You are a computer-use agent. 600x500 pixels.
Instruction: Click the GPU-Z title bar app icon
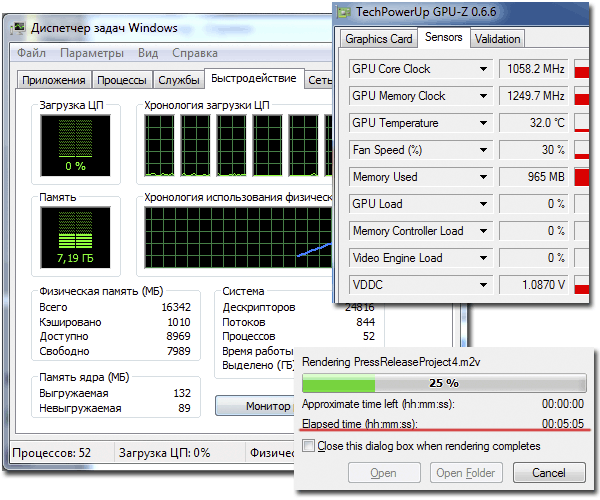pyautogui.click(x=344, y=12)
